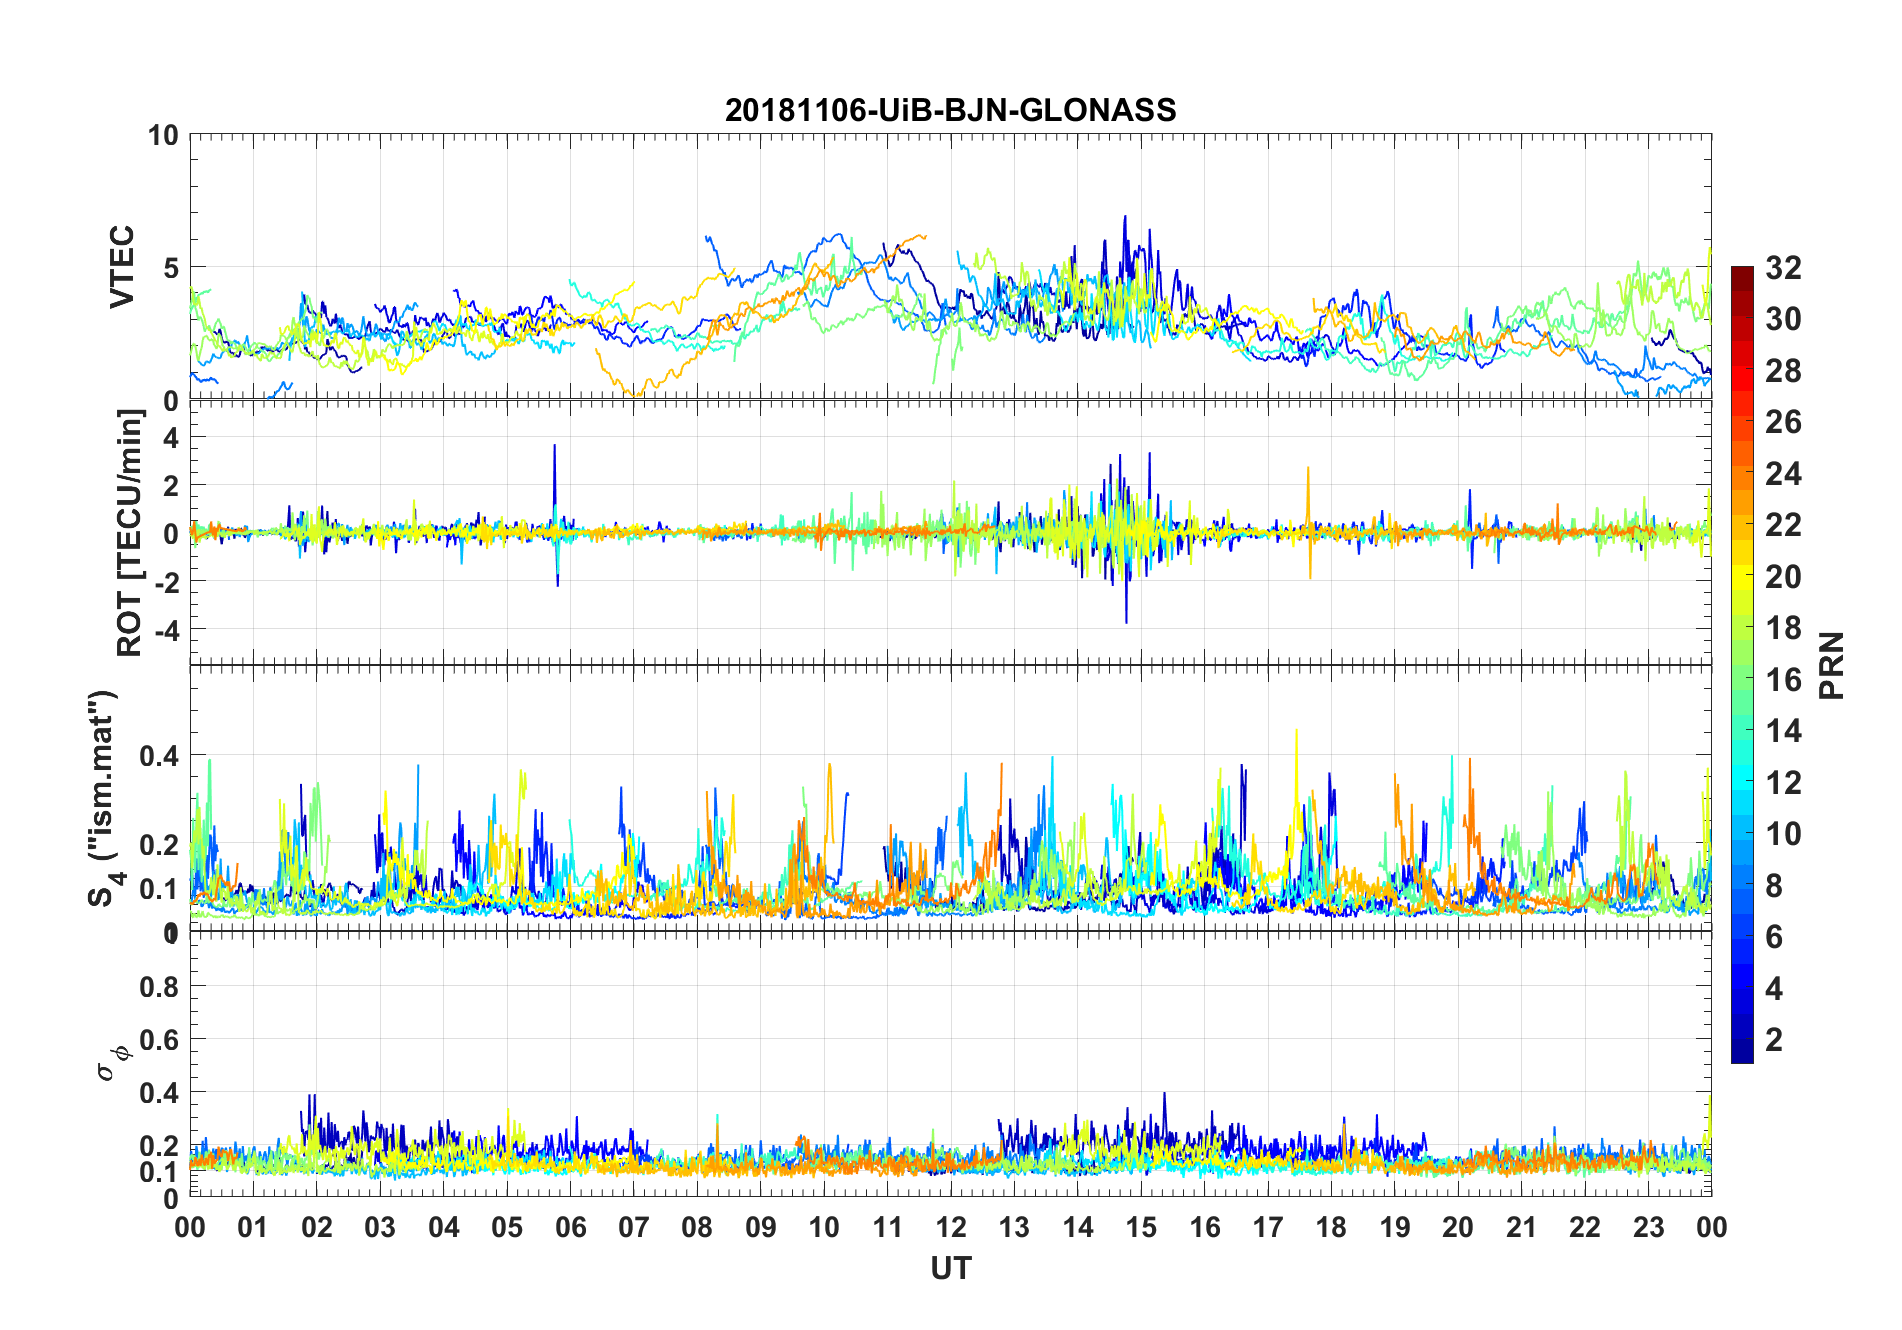The width and height of the screenshot is (1902, 1330).
Task: Pick the dark red top of PRN colorbar
Action: pyautogui.click(x=1742, y=278)
